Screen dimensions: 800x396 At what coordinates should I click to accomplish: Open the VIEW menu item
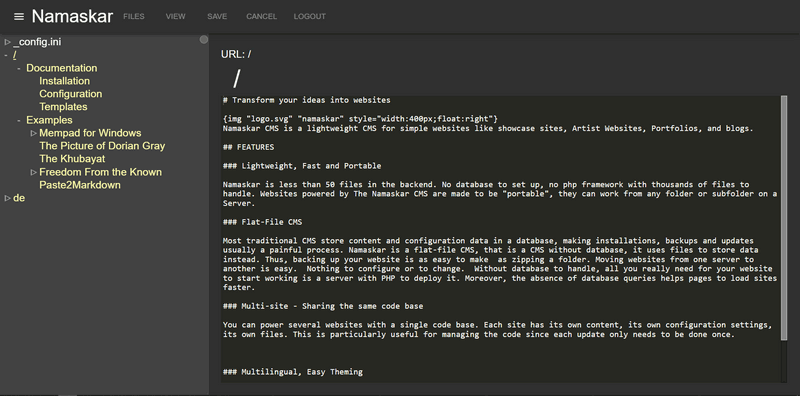pyautogui.click(x=176, y=16)
